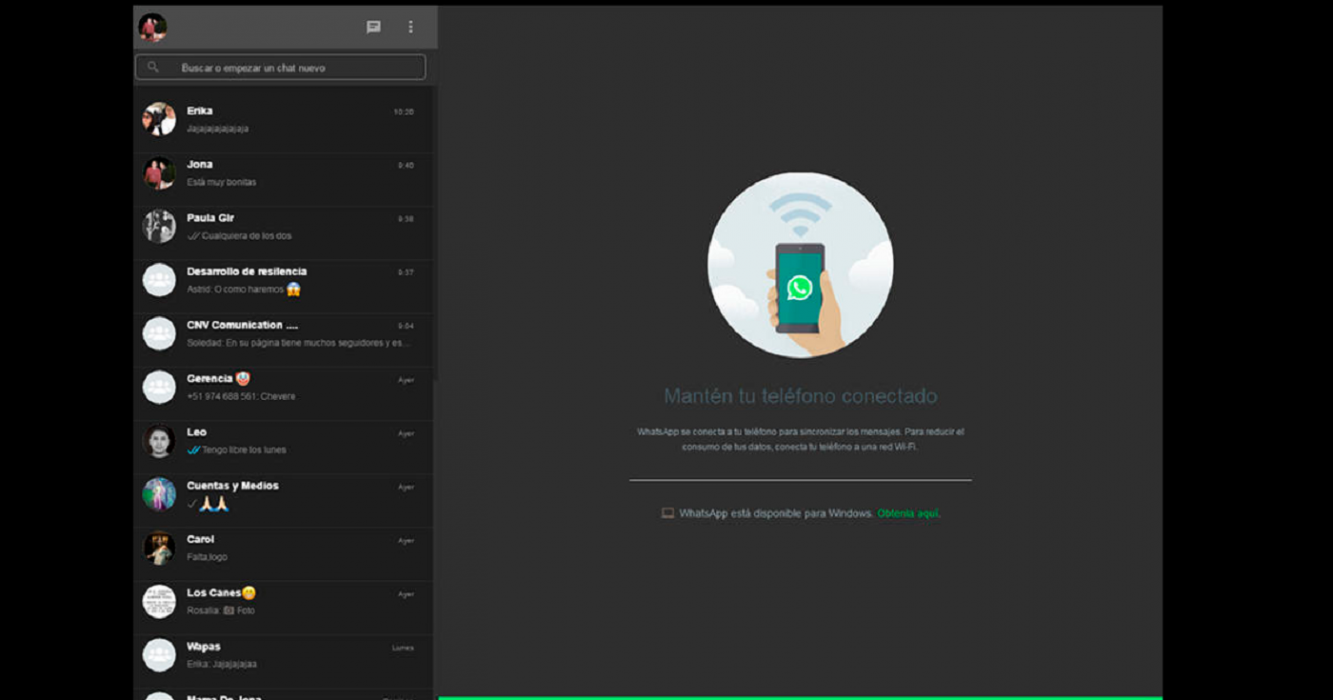Click the Wapas group avatar
The image size is (1333, 700).
[159, 655]
